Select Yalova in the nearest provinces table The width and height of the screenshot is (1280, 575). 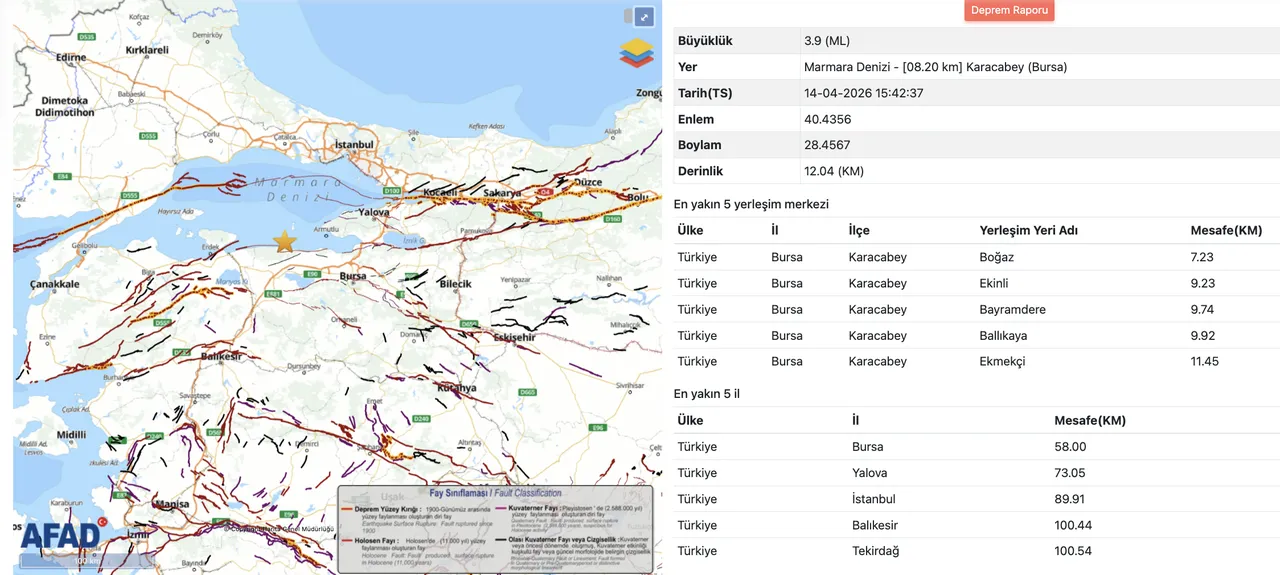(870, 473)
